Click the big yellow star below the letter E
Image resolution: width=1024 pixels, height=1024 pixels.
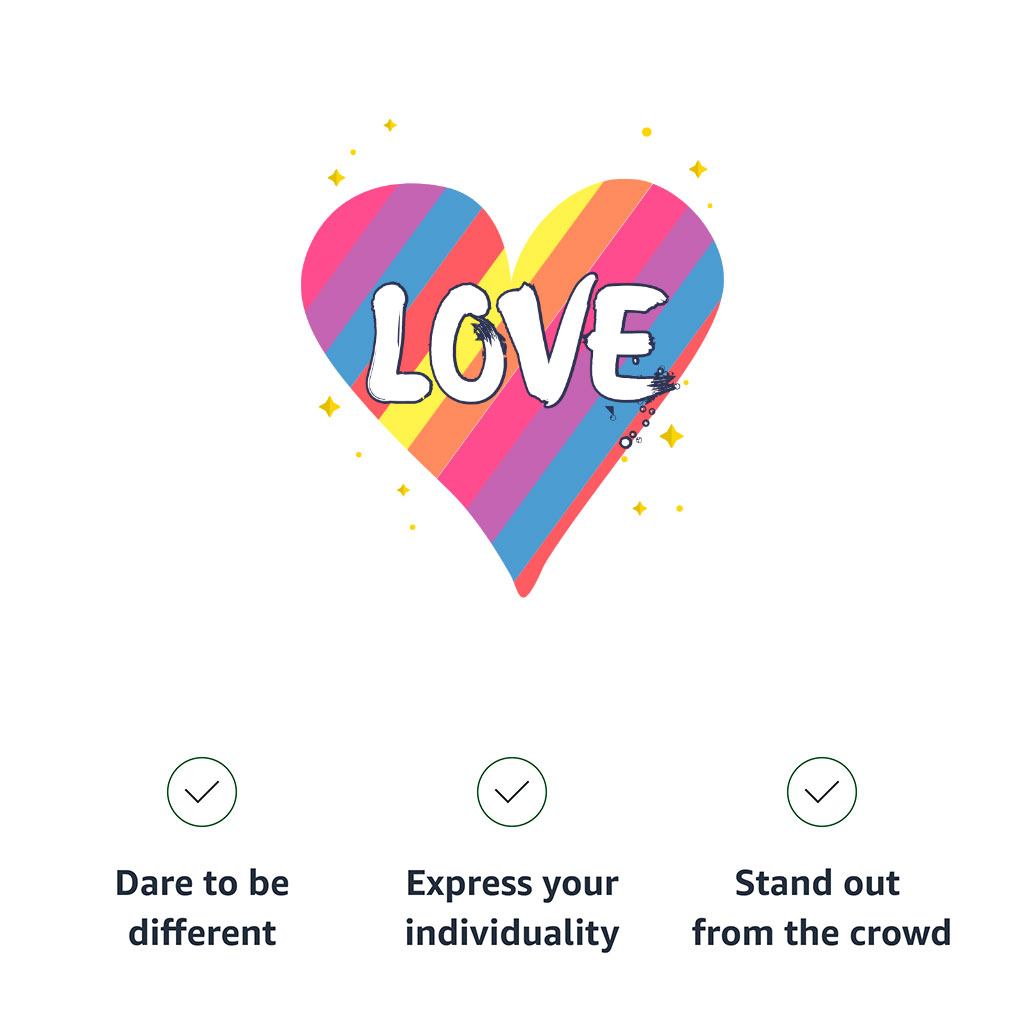[671, 436]
